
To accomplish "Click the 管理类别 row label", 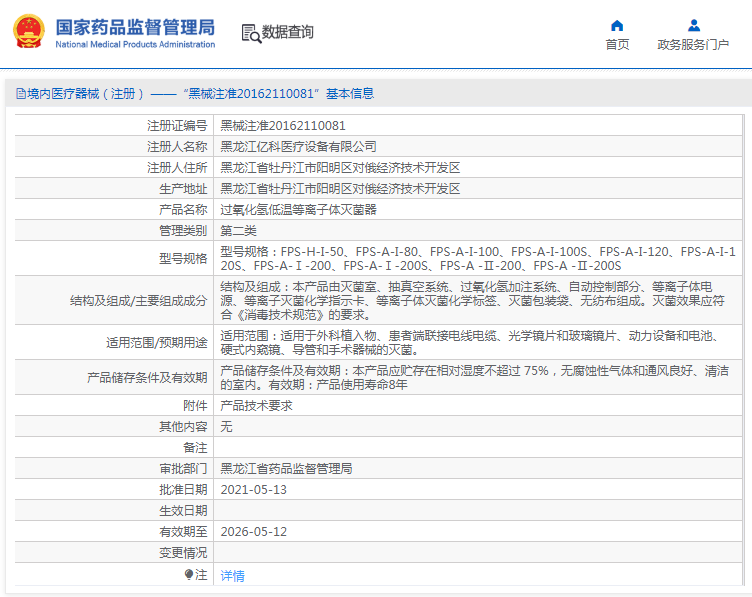I will (x=183, y=231).
